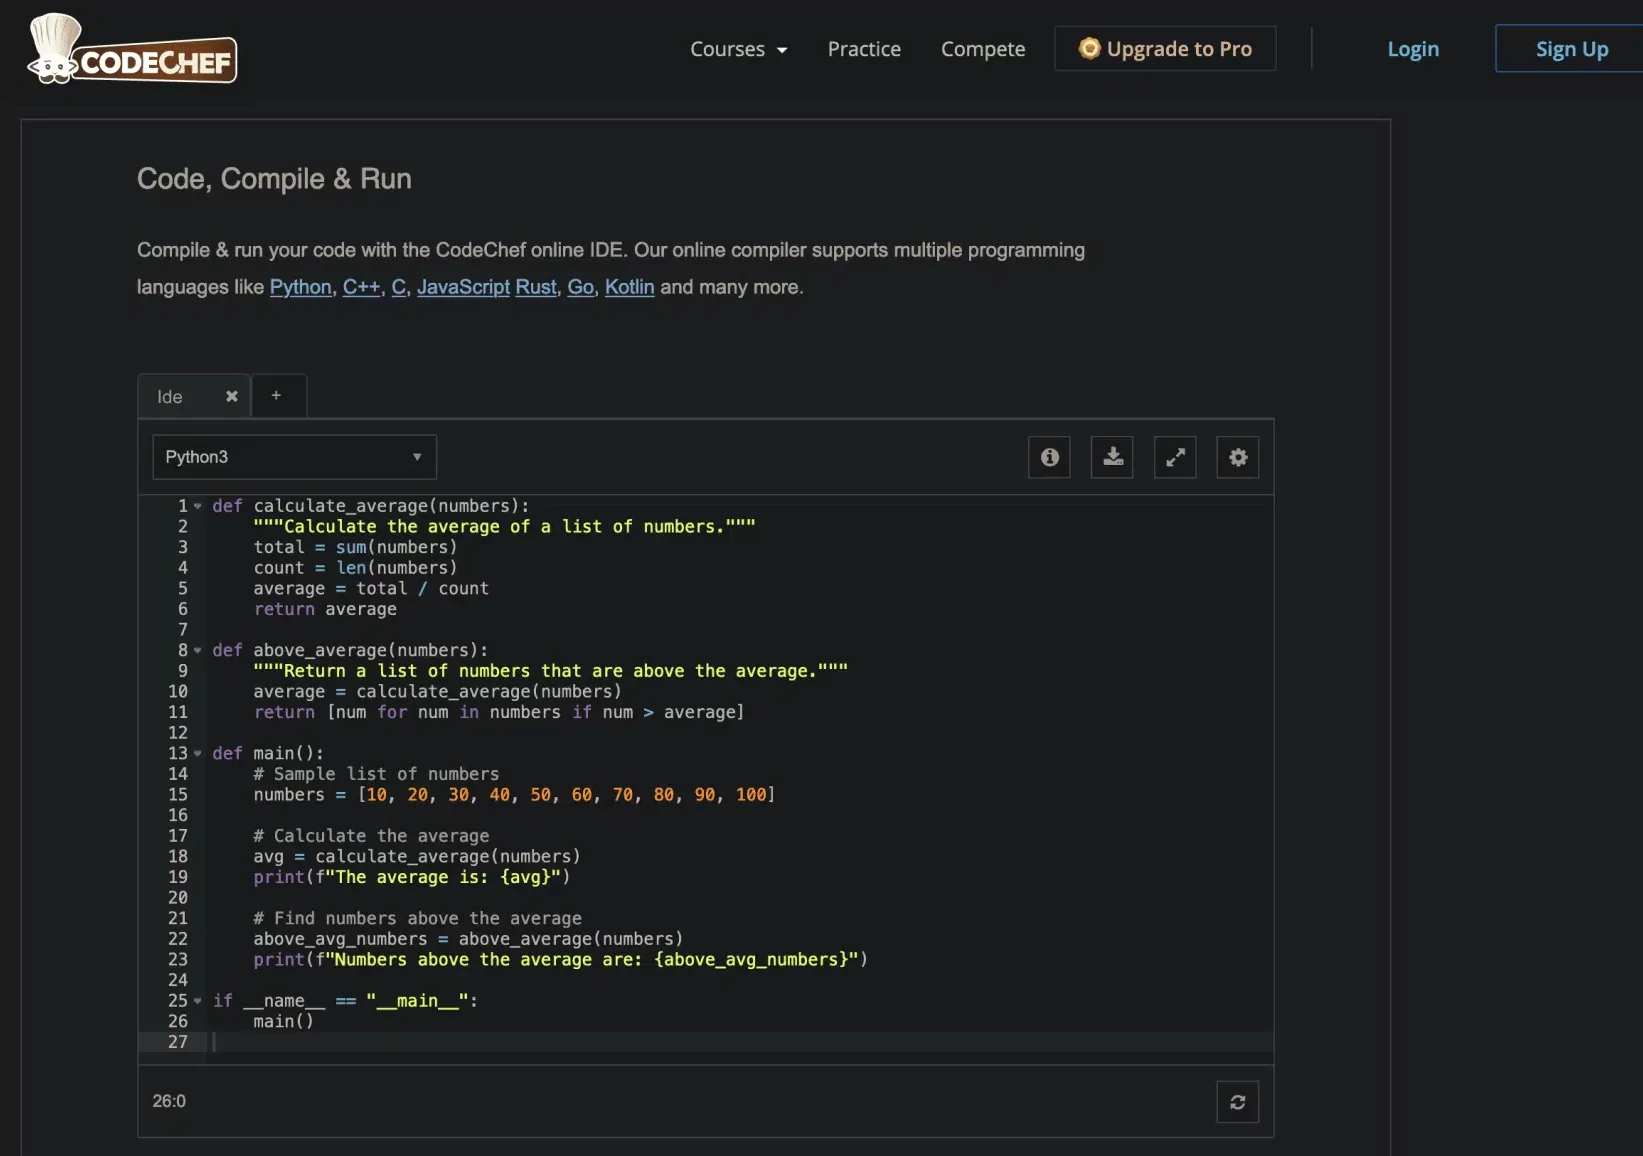Screen dimensions: 1643x1156
Task: Collapse above_average function at line 8
Action: (x=198, y=650)
